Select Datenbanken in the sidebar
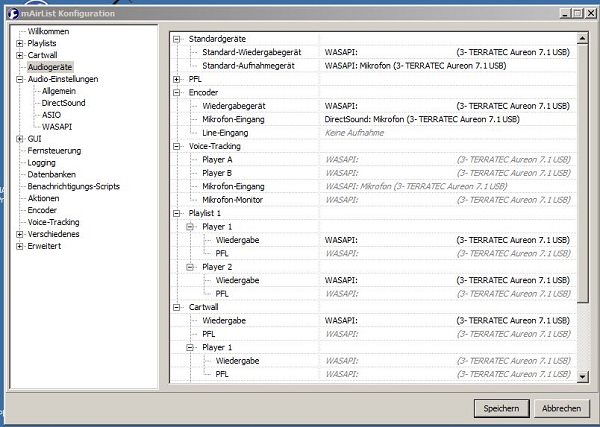 click(52, 175)
